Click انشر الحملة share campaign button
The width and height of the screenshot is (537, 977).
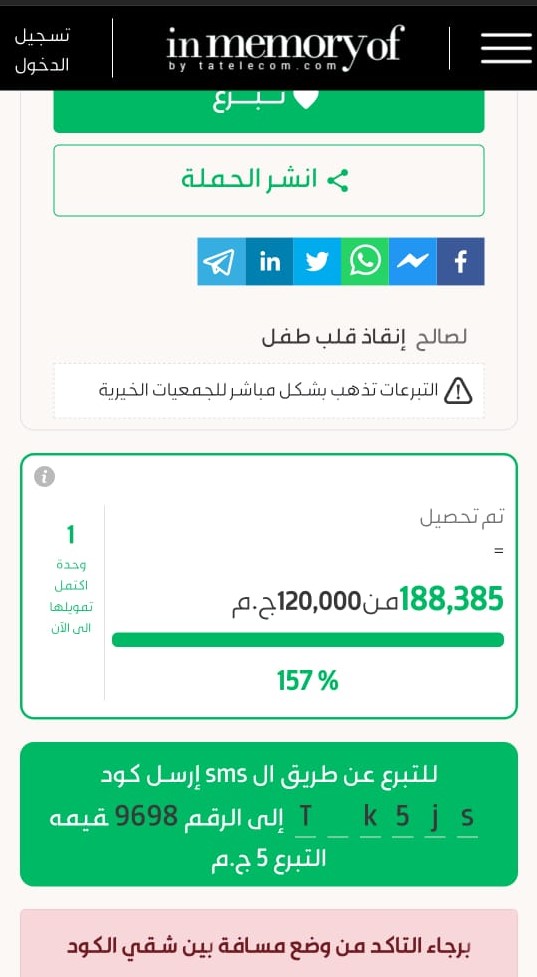(268, 181)
